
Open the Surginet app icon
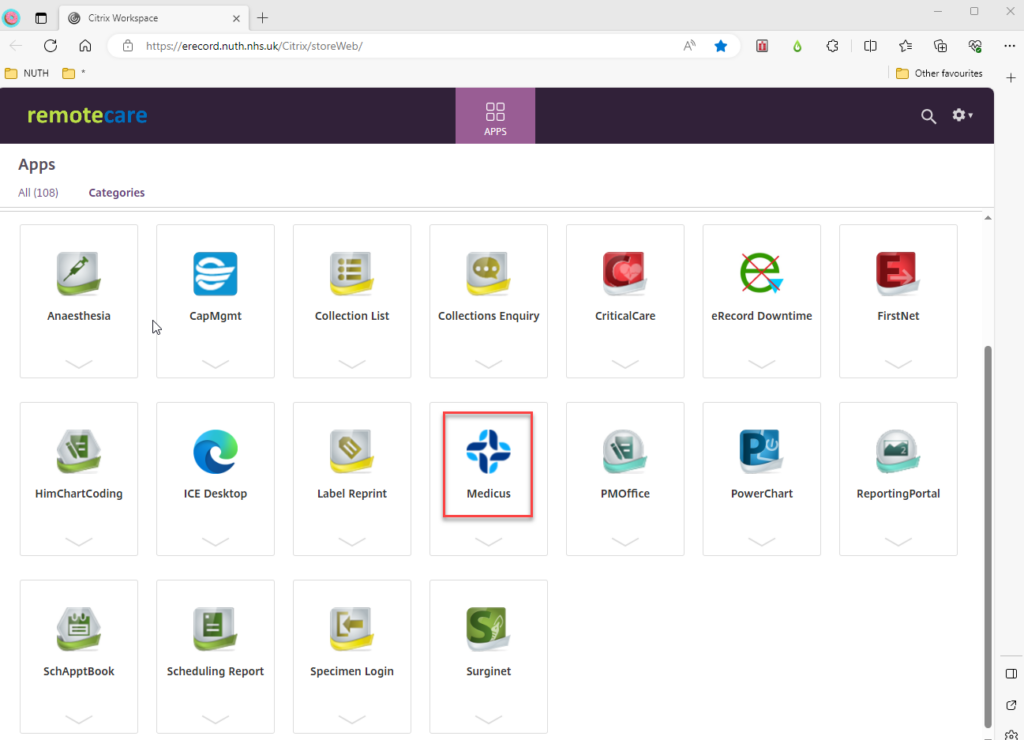coord(488,629)
